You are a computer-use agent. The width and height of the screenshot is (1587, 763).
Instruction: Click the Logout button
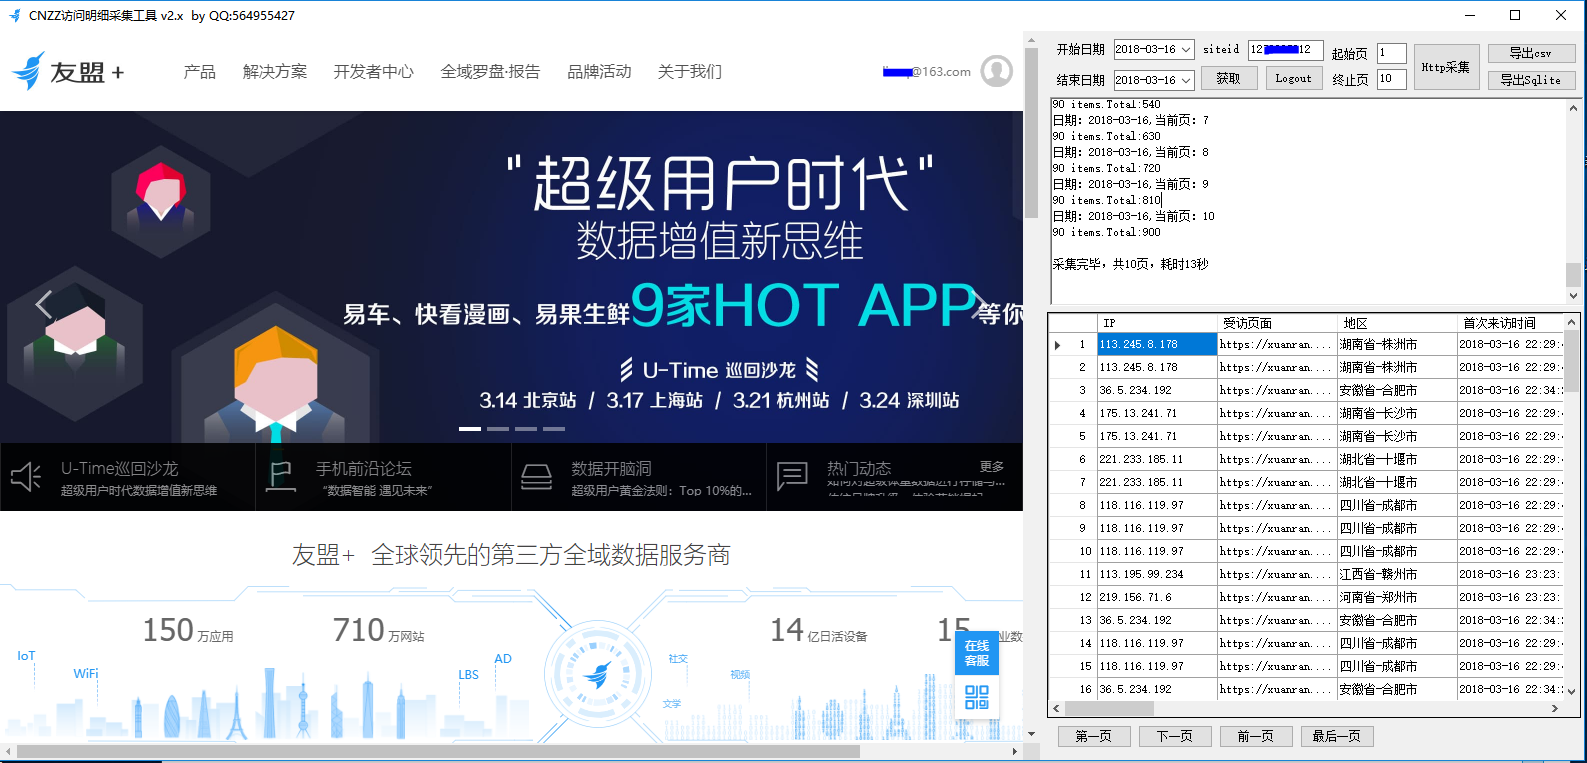[x=1293, y=78]
